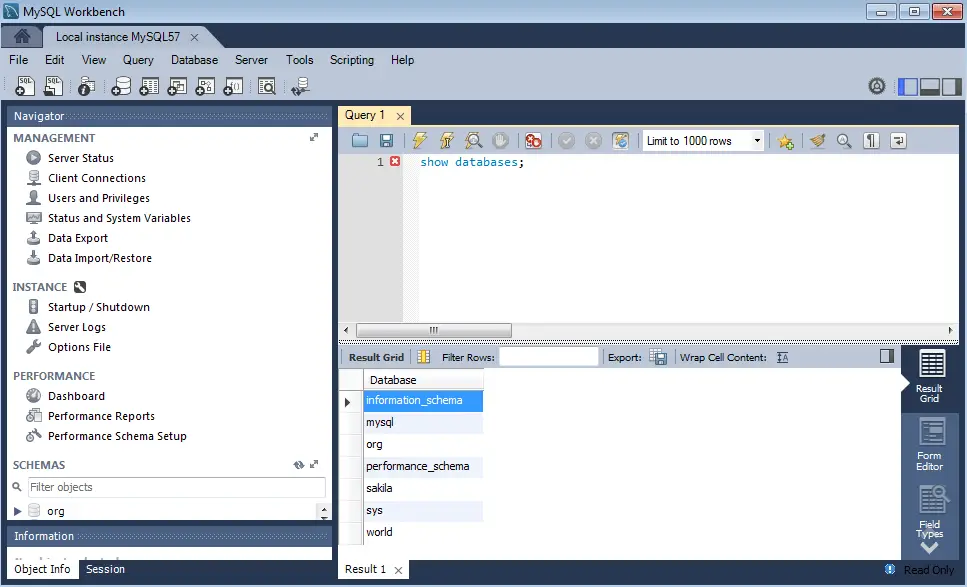This screenshot has width=967, height=587.
Task: Click the Create New Schema toolbar icon
Action: (x=120, y=86)
